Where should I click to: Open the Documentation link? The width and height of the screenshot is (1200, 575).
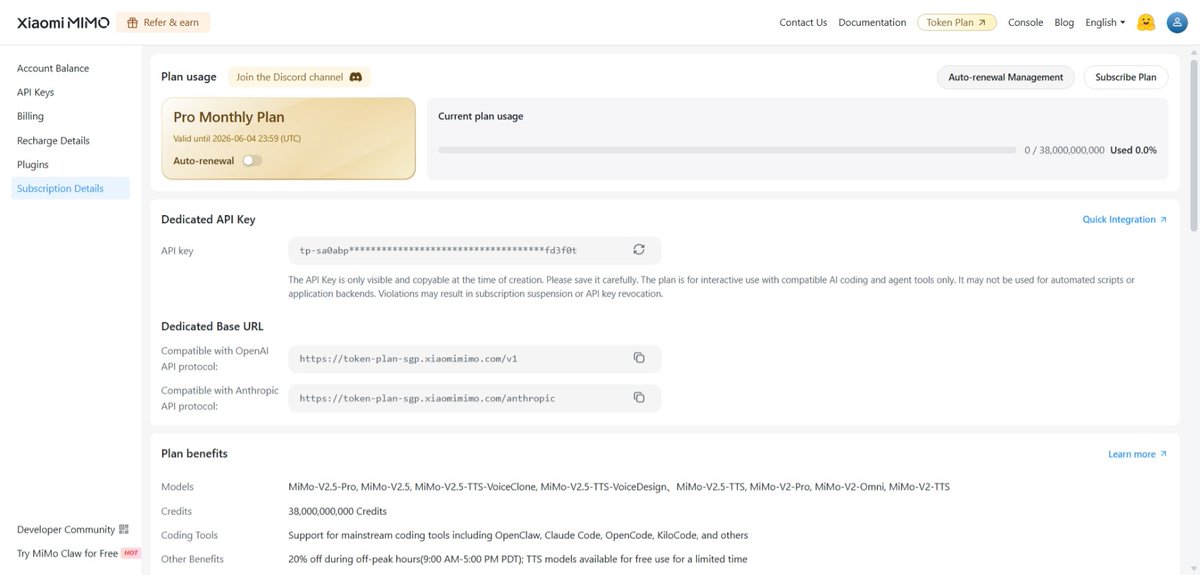[x=872, y=22]
